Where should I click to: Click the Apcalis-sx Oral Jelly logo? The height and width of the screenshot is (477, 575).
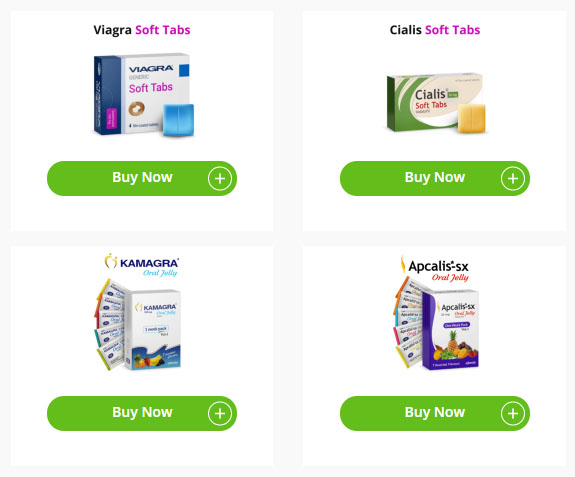click(435, 269)
